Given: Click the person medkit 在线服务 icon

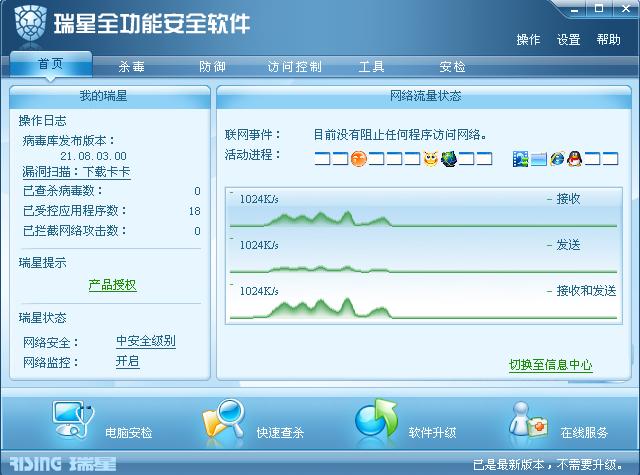Looking at the screenshot, I should 528,420.
